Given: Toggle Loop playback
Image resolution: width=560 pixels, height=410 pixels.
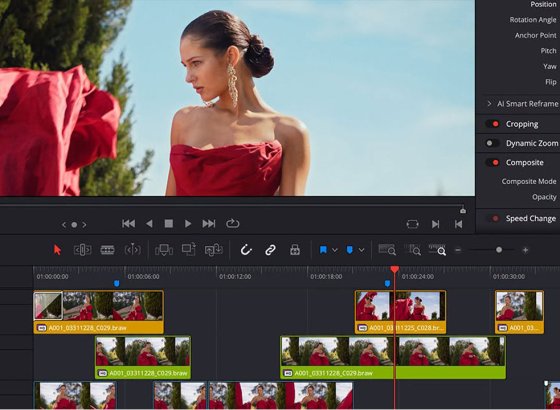Looking at the screenshot, I should [x=232, y=224].
